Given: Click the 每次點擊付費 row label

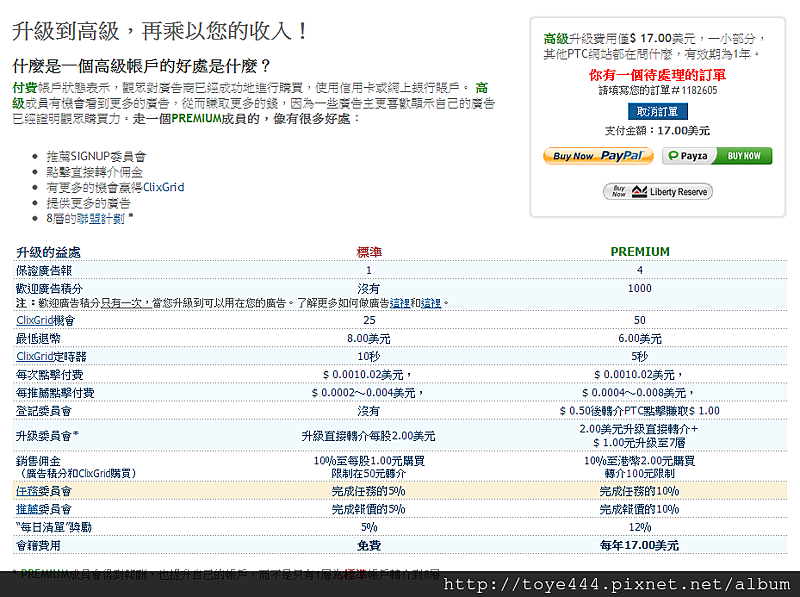Looking at the screenshot, I should 49,375.
